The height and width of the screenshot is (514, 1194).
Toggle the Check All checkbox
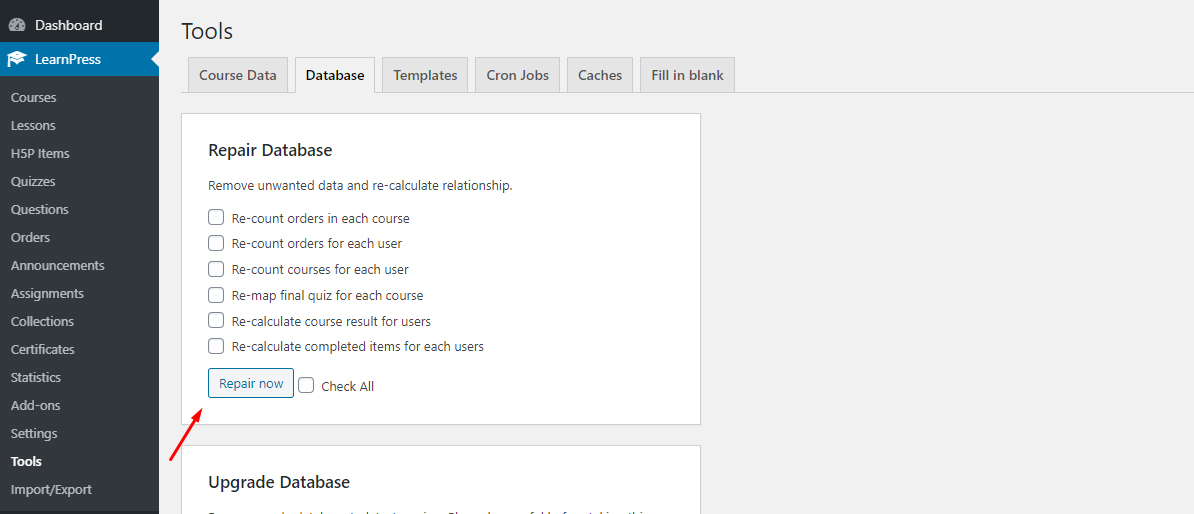pyautogui.click(x=307, y=386)
